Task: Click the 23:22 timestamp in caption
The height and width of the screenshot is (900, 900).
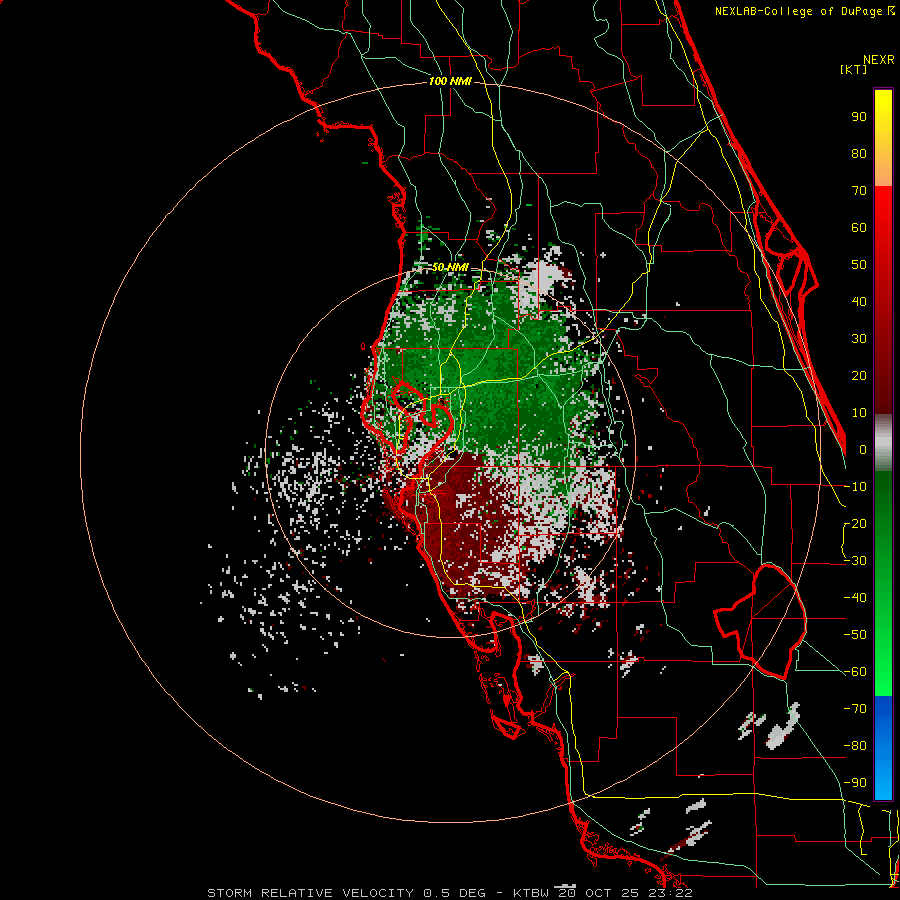Action: tap(671, 893)
